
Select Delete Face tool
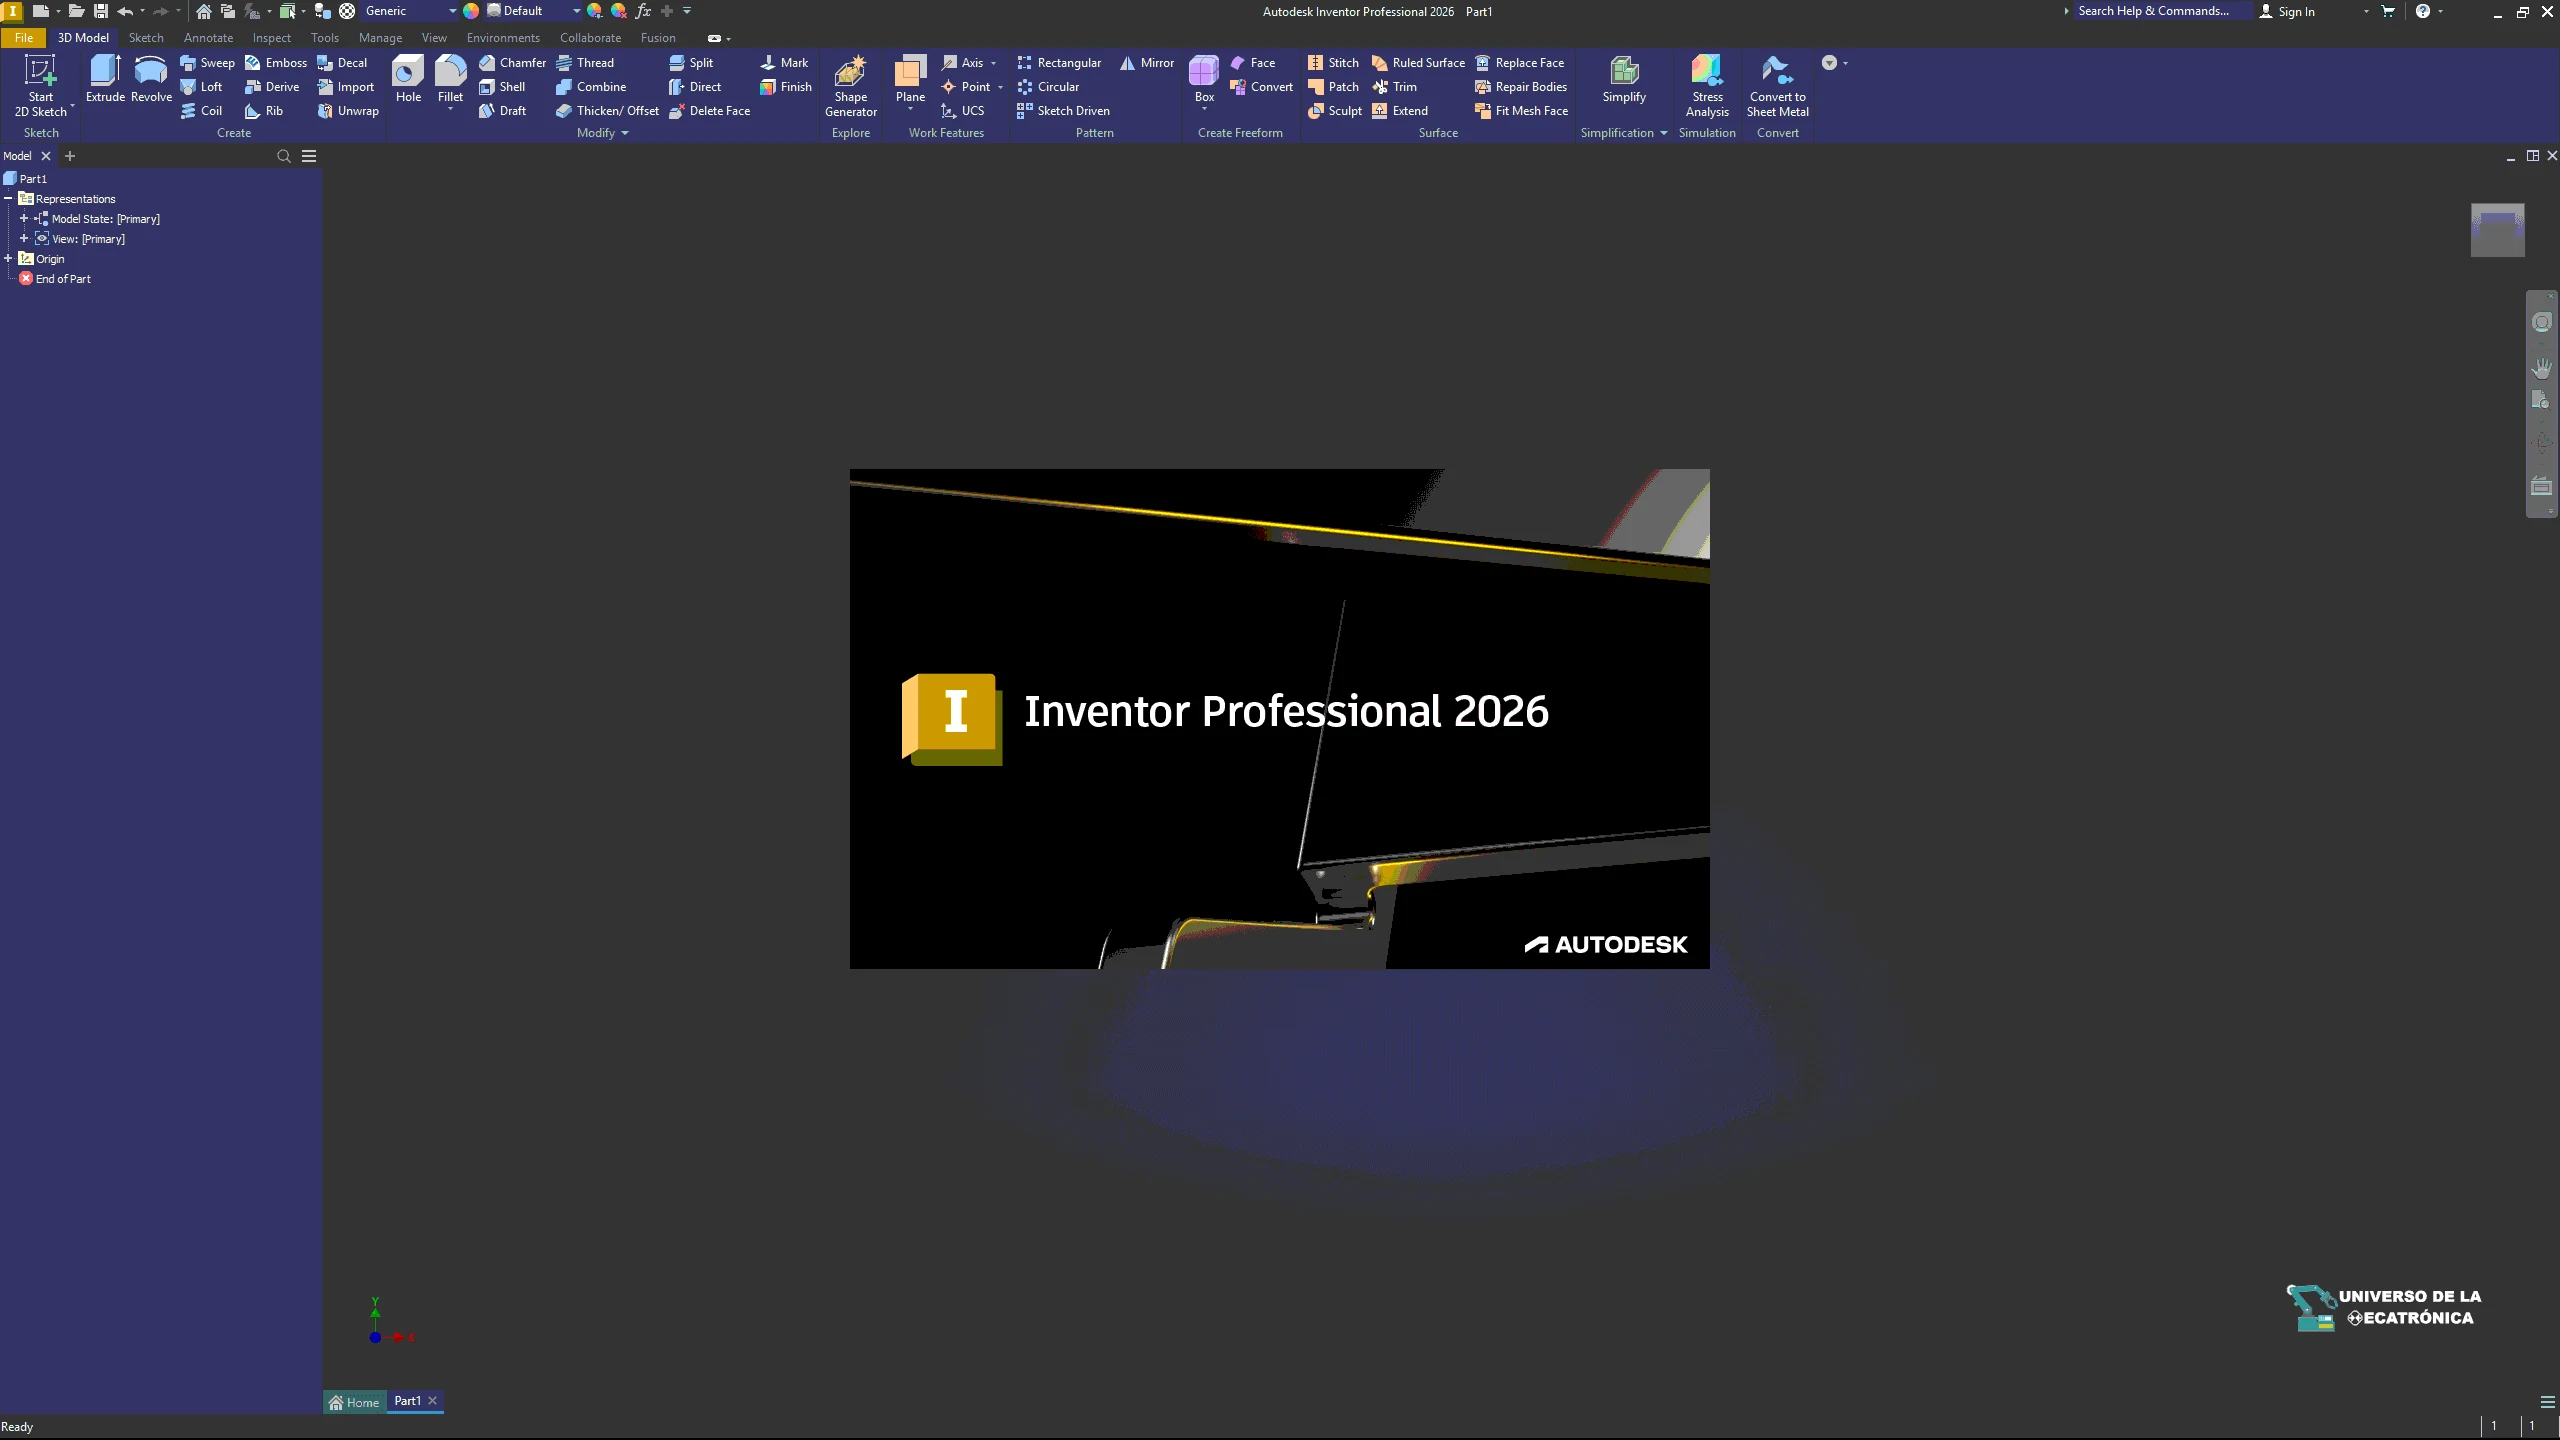[x=709, y=111]
